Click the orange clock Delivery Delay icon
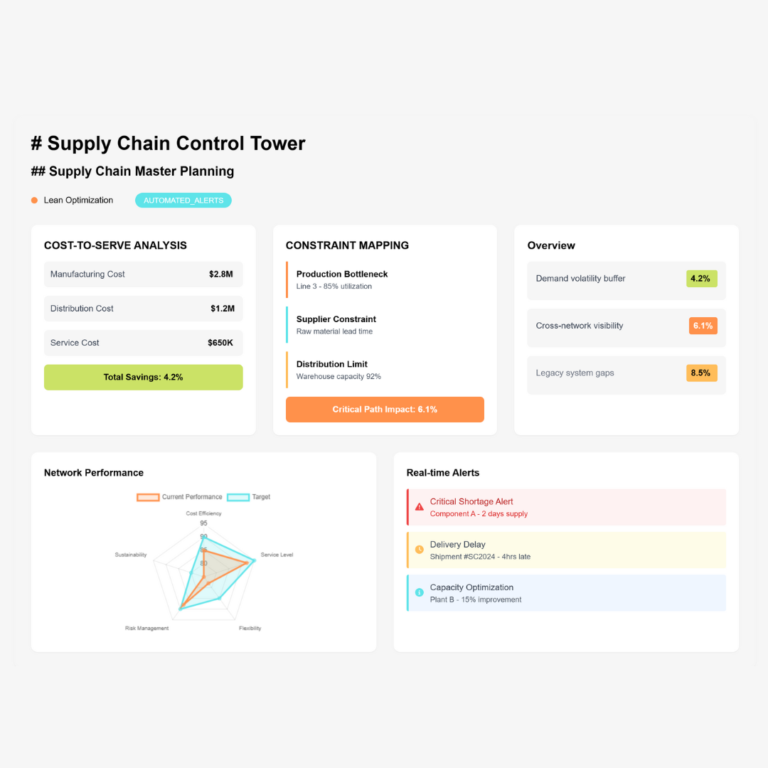768x768 pixels. click(419, 549)
